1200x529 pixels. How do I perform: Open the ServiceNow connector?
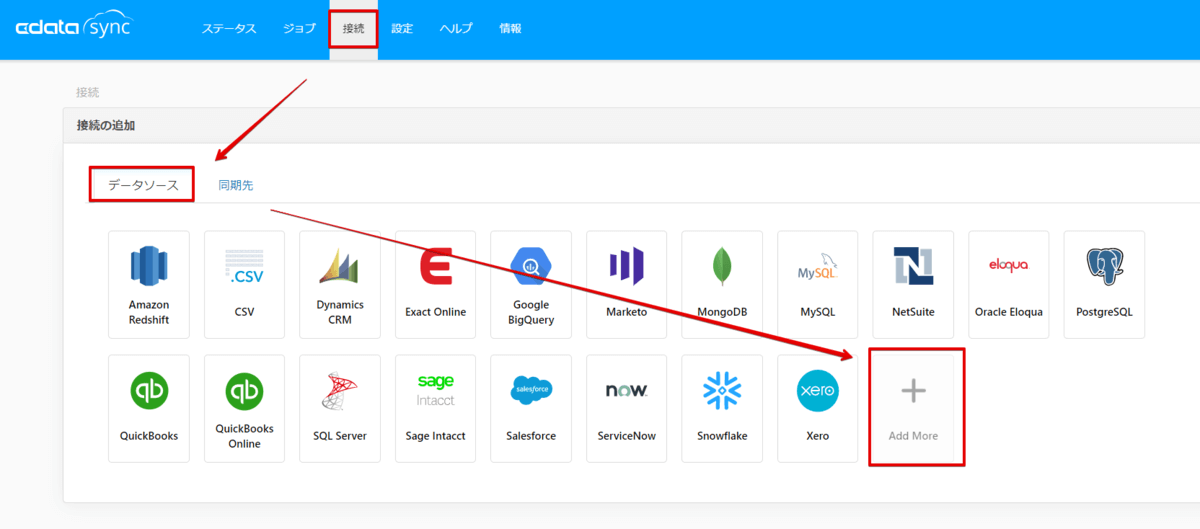(x=626, y=408)
